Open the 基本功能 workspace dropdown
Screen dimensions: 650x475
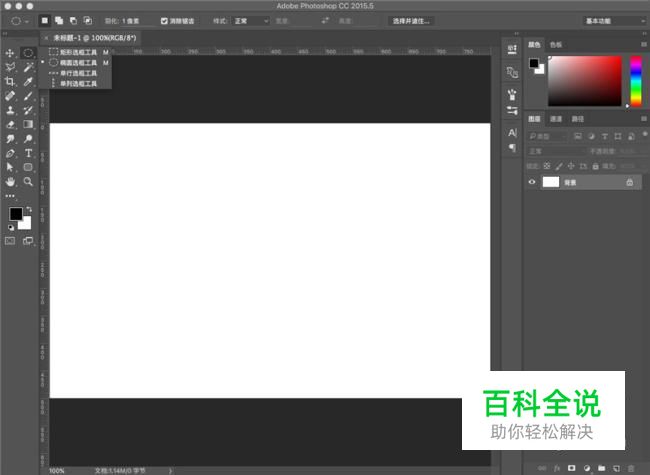611,20
